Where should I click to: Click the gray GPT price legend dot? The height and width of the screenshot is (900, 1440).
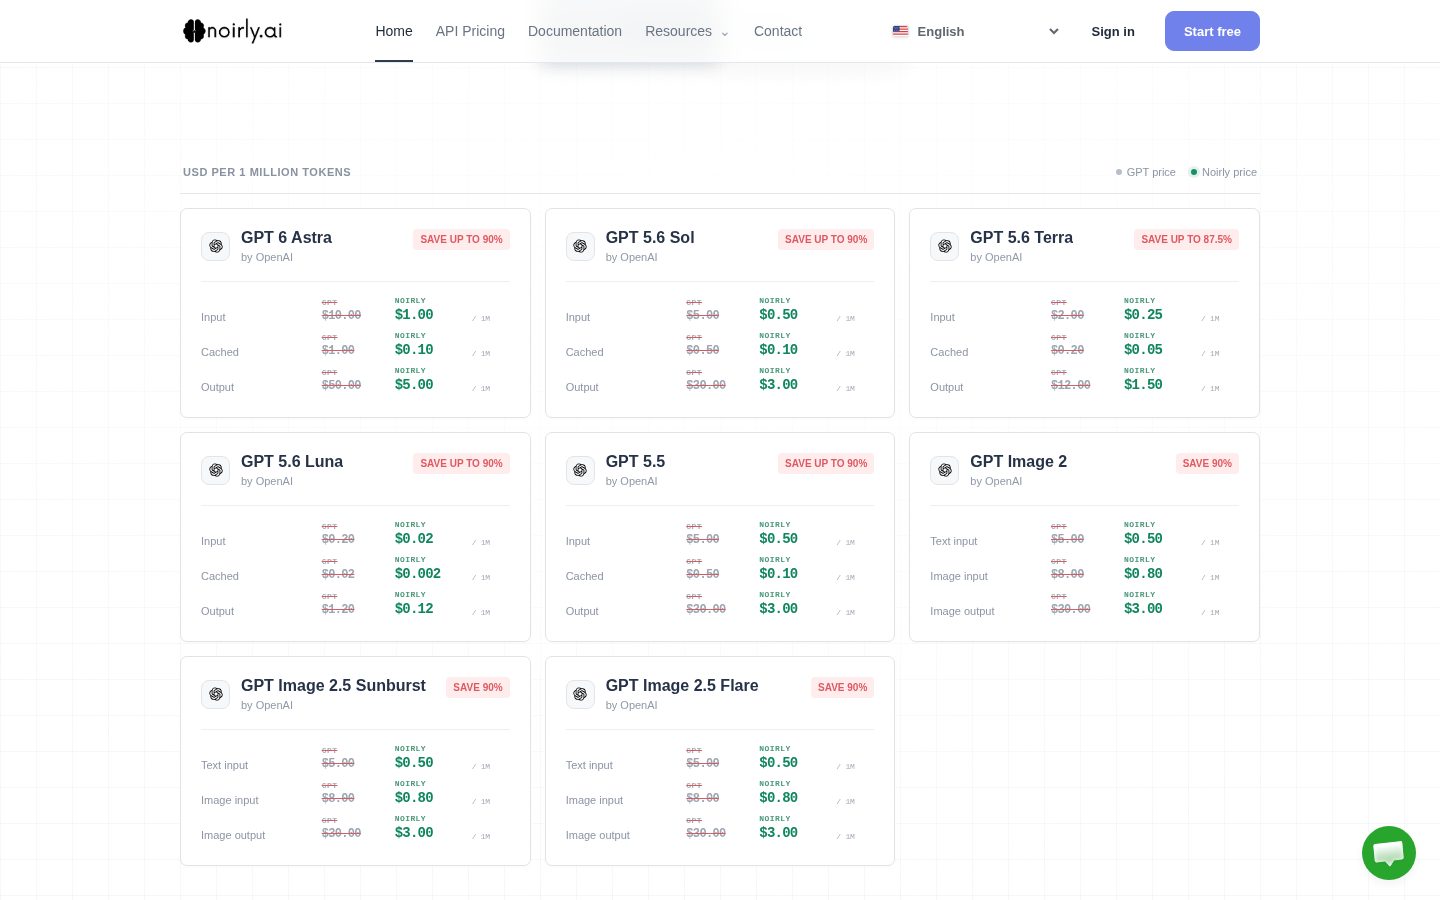click(1119, 172)
